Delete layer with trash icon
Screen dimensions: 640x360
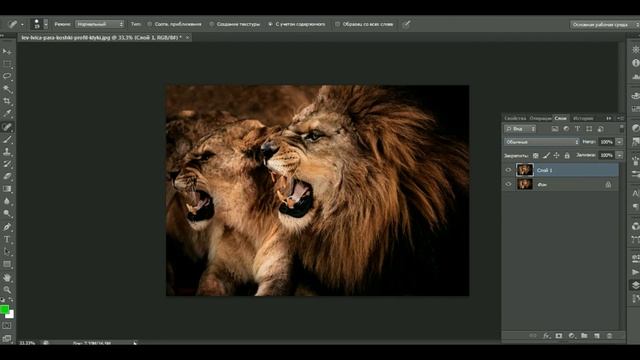click(609, 336)
